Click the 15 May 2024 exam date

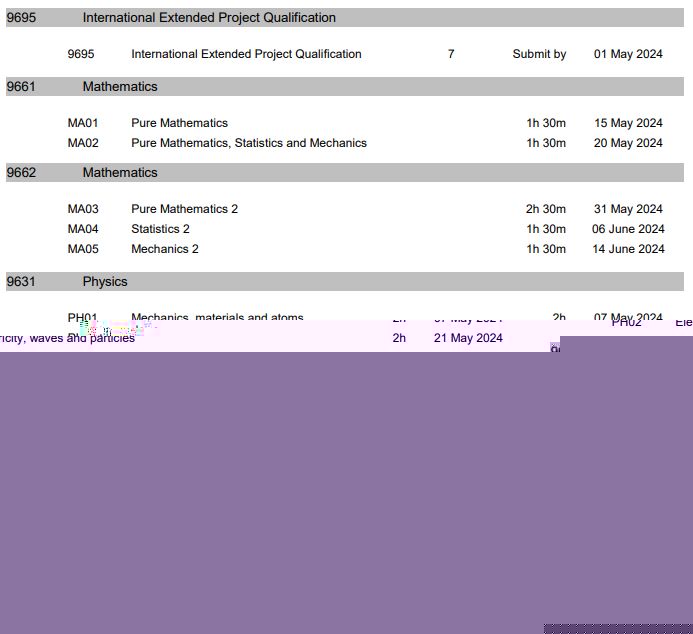click(x=628, y=123)
